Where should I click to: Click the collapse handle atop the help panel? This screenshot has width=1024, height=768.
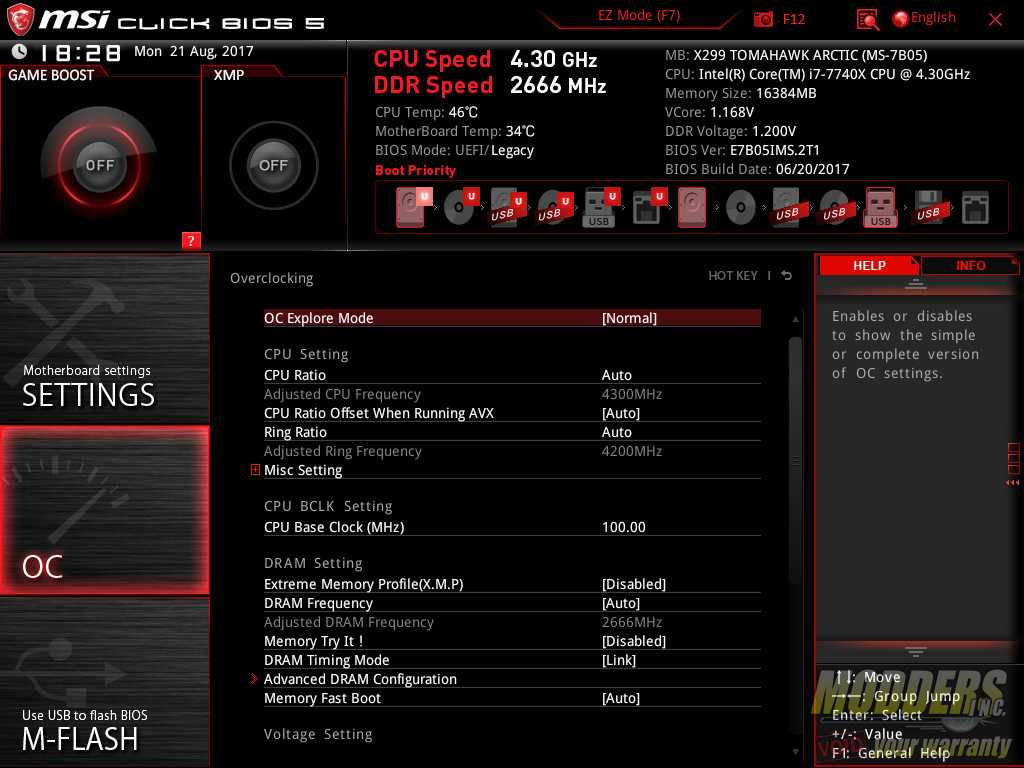click(916, 283)
